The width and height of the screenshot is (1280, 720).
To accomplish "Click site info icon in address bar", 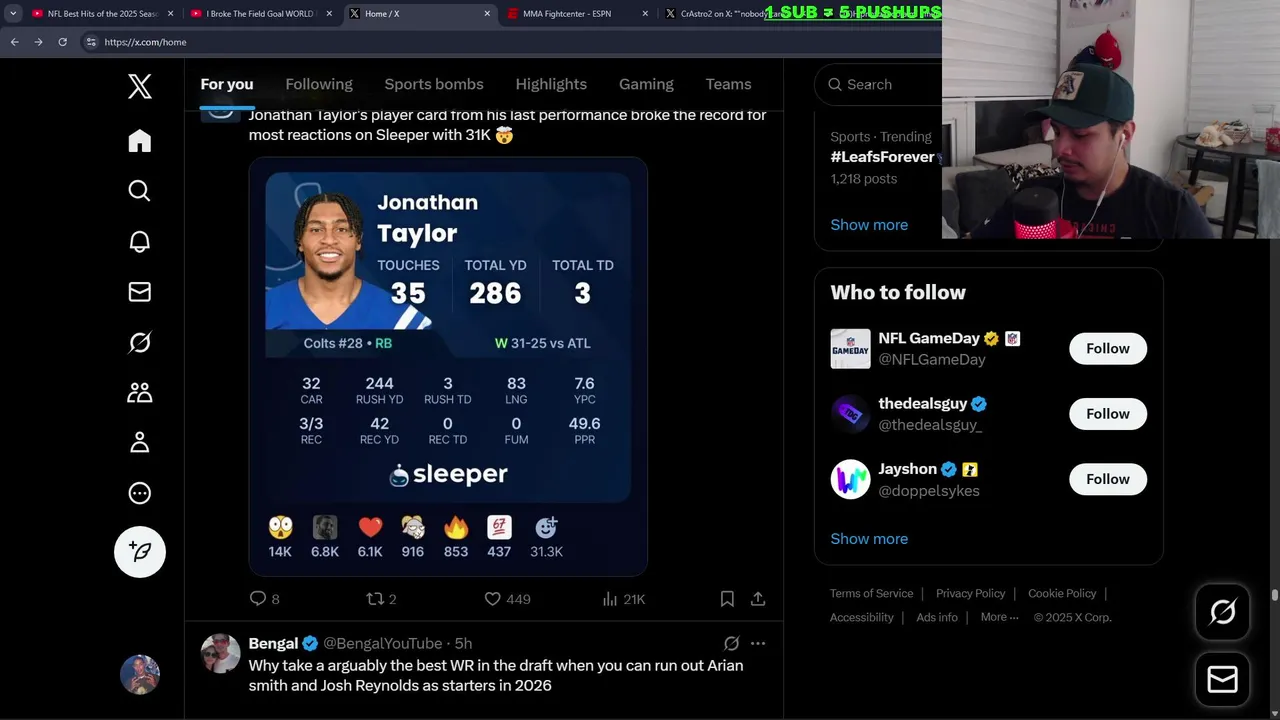I will [91, 42].
